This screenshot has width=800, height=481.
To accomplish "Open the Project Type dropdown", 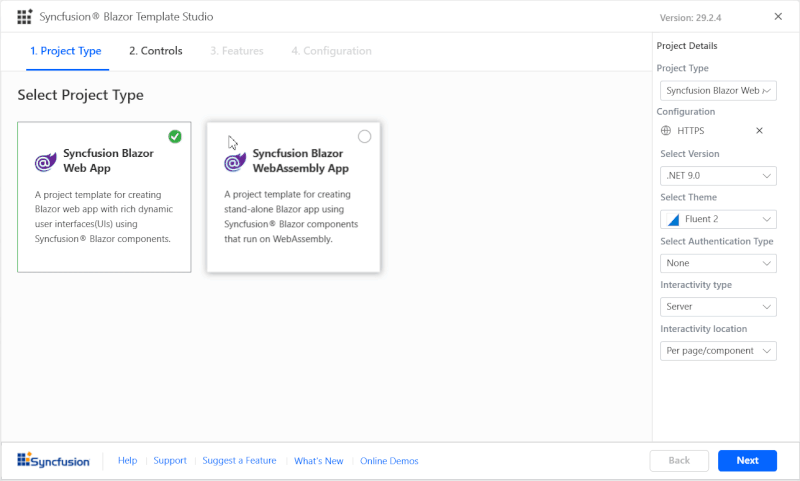I will pyautogui.click(x=718, y=90).
